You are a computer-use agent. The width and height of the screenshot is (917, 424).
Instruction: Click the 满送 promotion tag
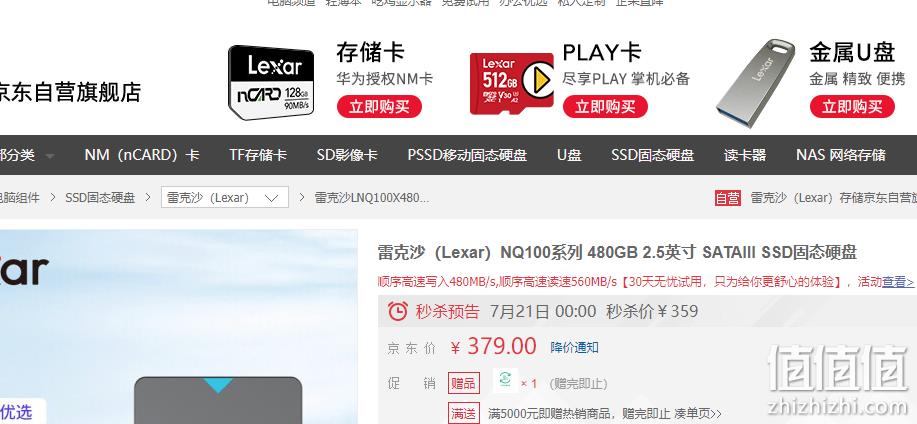464,413
